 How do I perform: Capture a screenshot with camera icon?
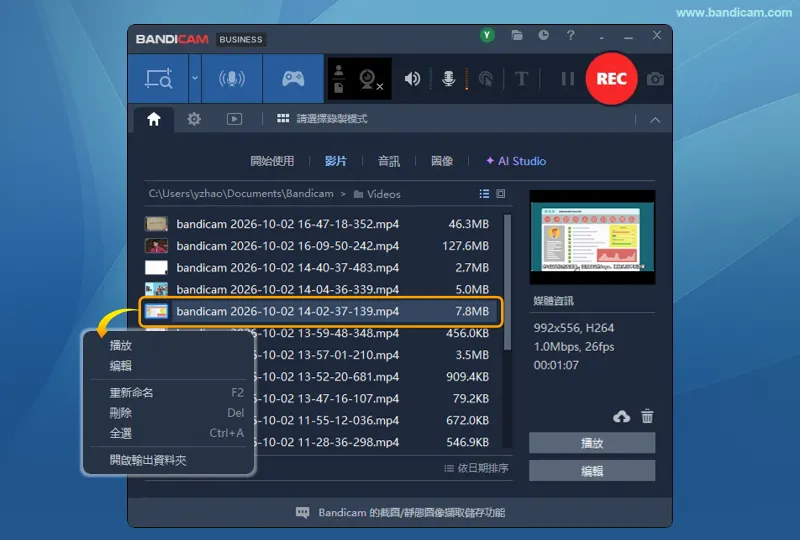[655, 79]
